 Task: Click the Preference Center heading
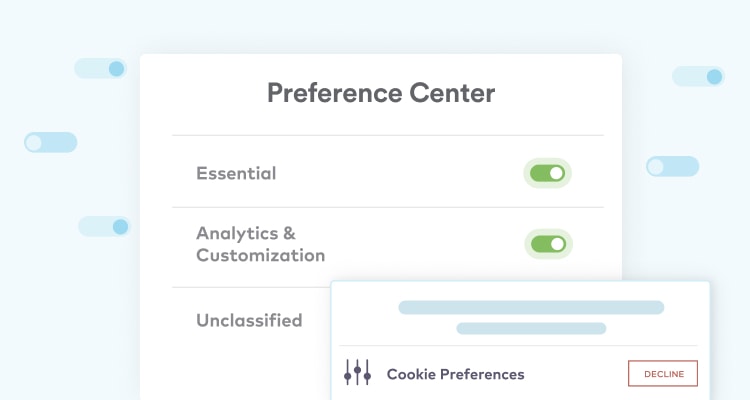tap(381, 93)
